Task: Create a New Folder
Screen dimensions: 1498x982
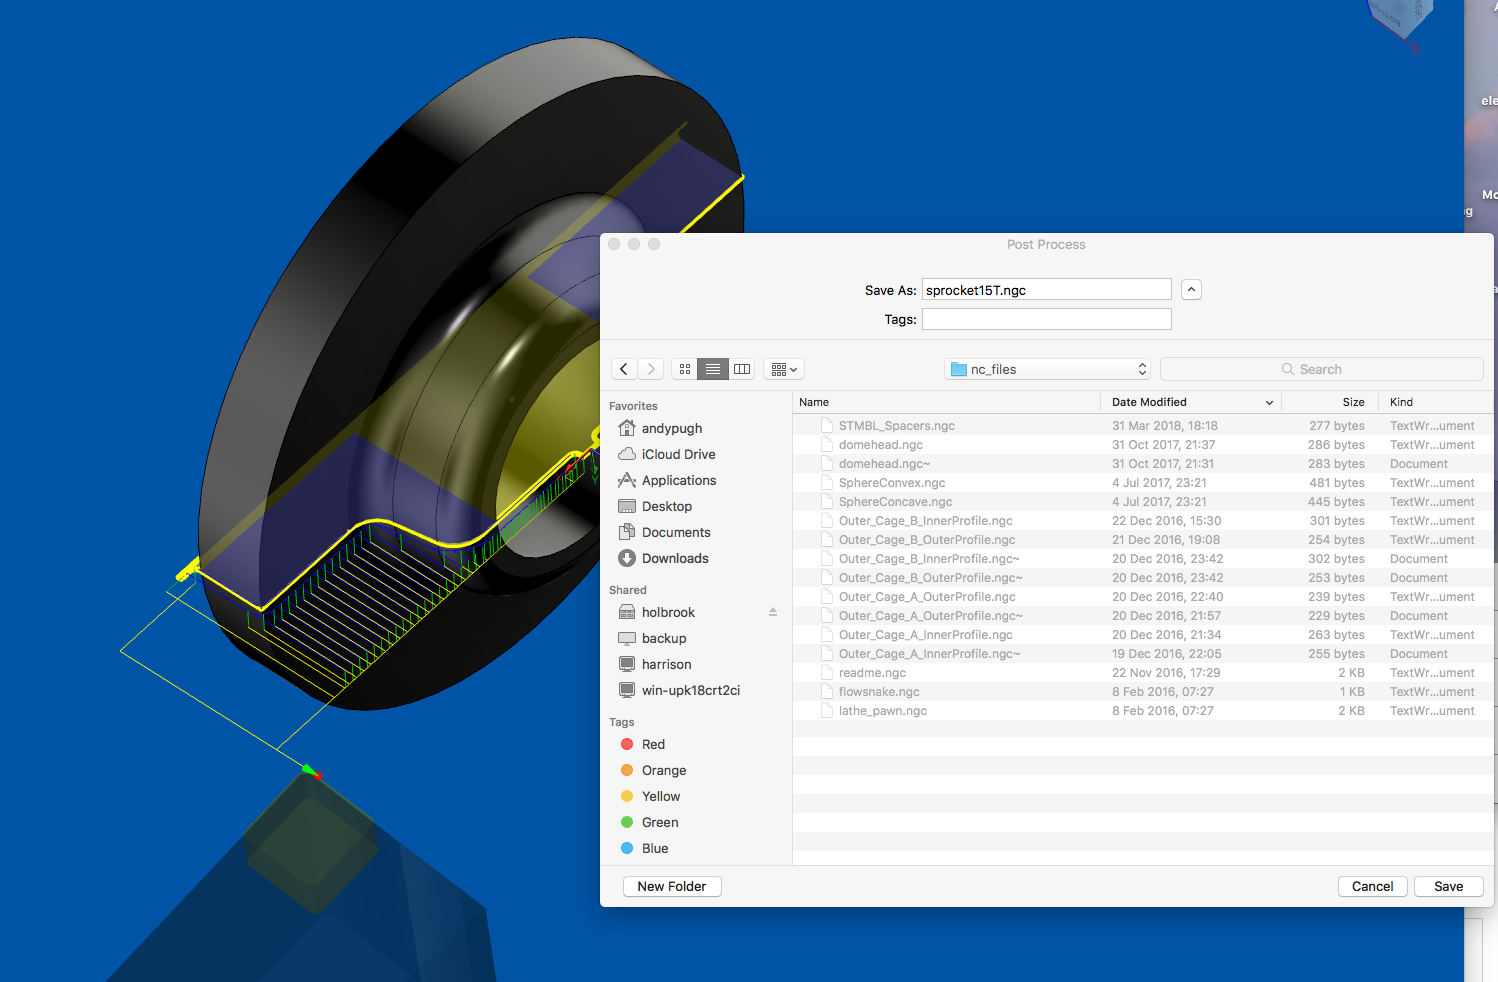Action: [672, 886]
